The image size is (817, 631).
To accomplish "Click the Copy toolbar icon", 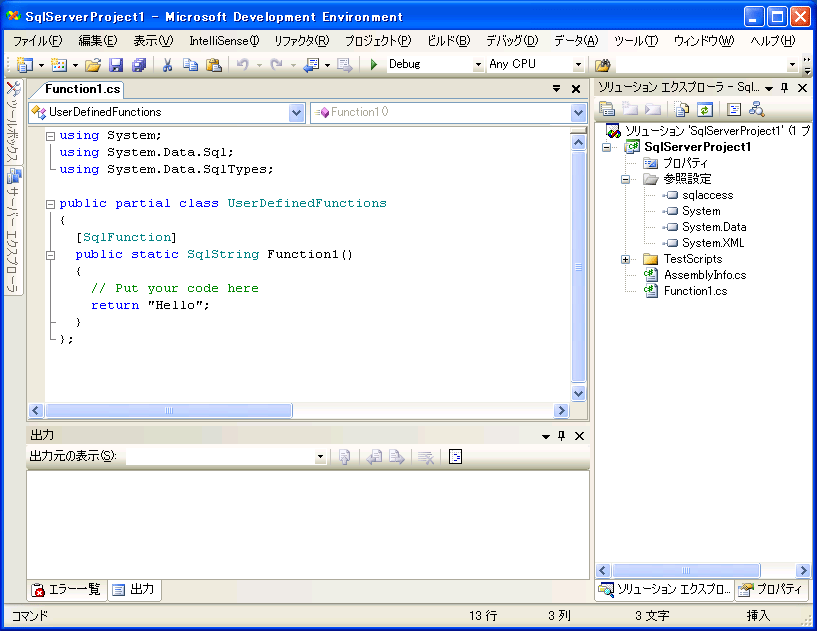I will click(190, 65).
